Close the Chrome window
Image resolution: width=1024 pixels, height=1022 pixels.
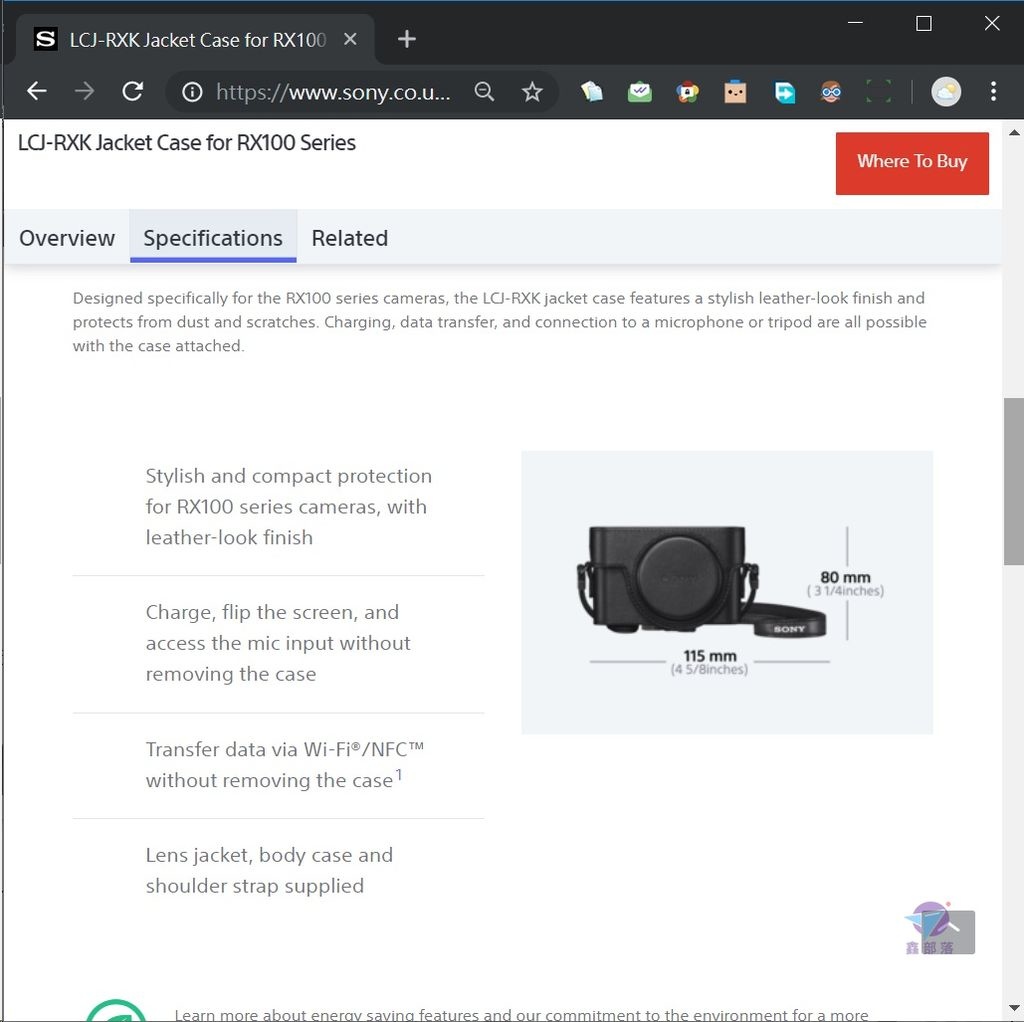coord(992,24)
